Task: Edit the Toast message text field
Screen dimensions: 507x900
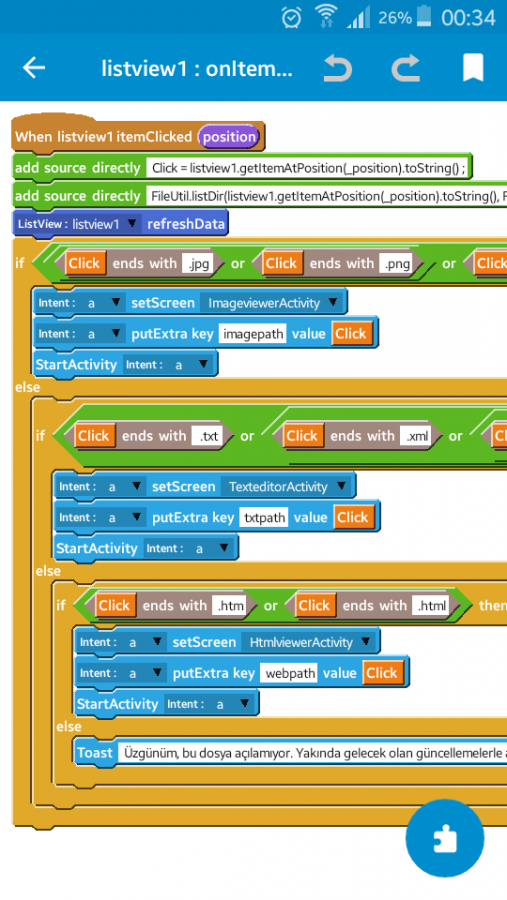Action: 312,753
